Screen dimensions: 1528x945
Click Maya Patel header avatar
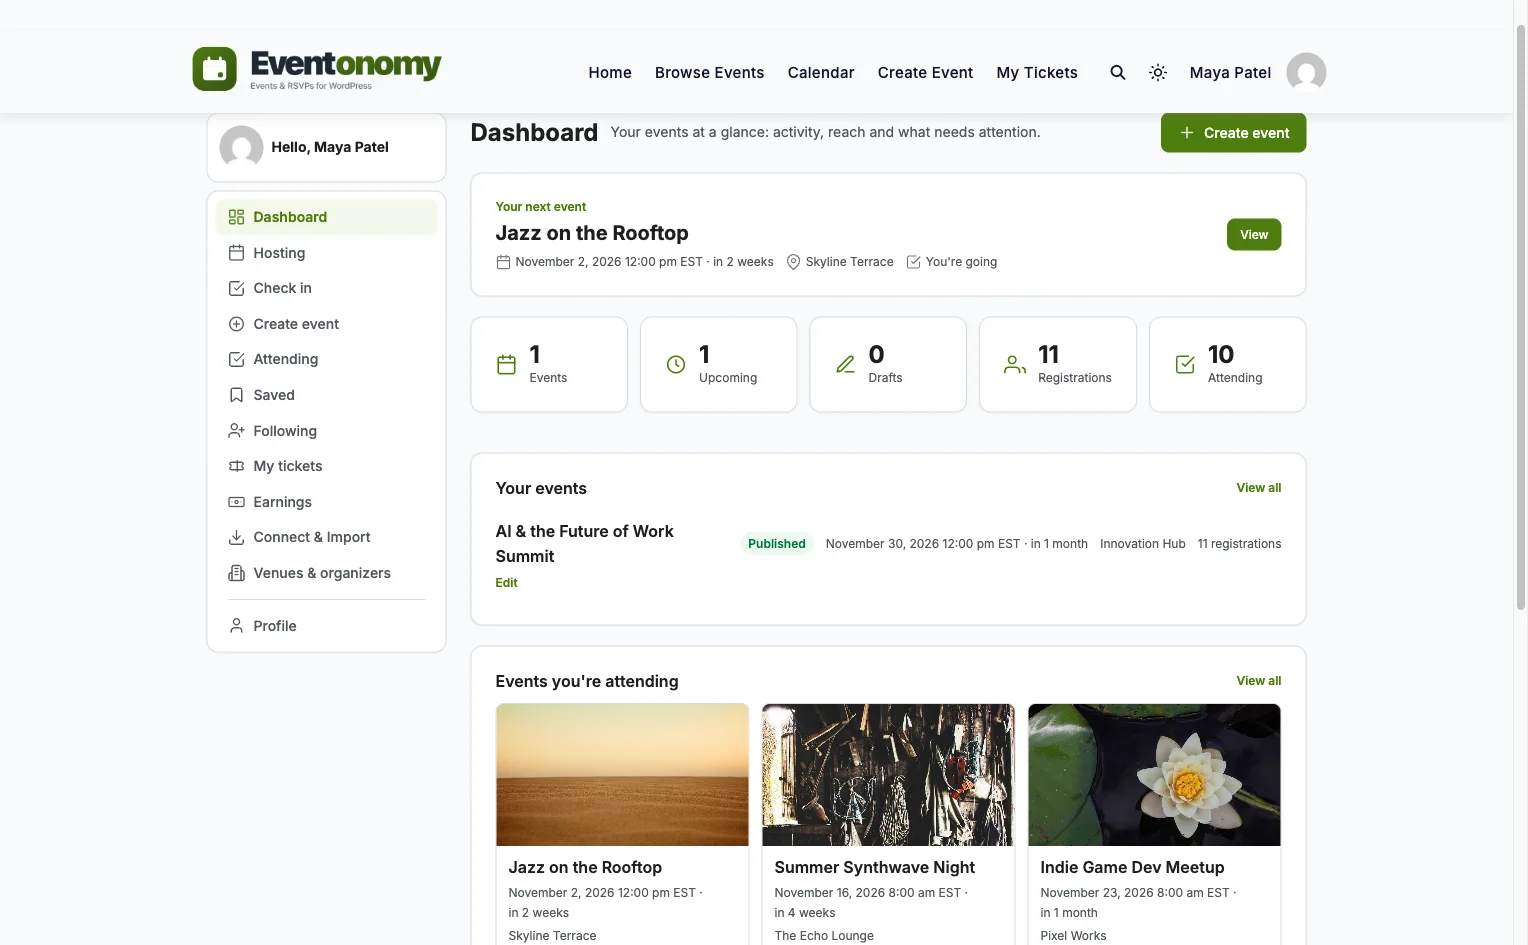(1306, 72)
